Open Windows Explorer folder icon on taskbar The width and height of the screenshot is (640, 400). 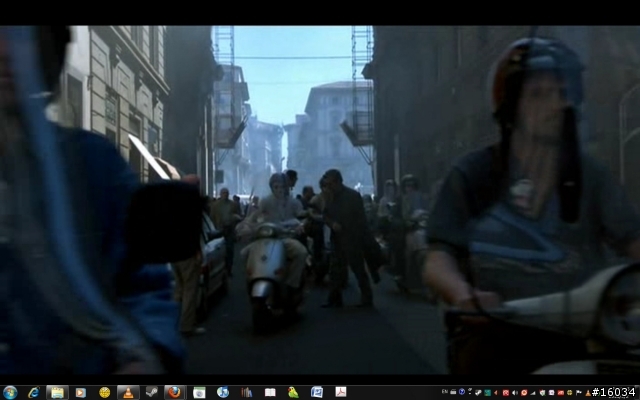pos(57,393)
